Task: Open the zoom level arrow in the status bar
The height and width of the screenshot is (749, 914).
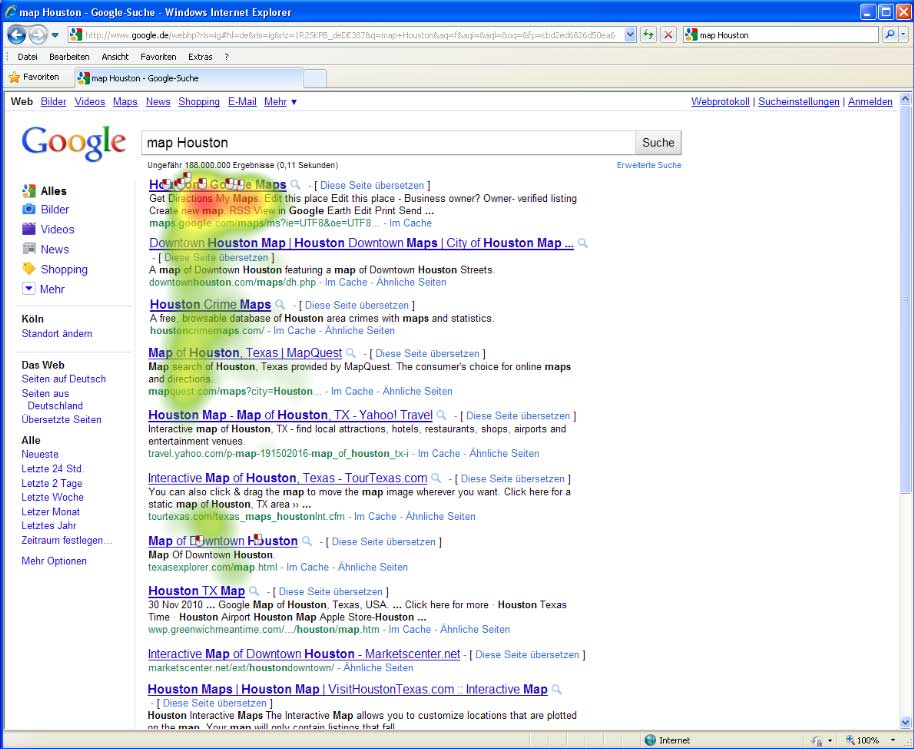Action: point(892,740)
